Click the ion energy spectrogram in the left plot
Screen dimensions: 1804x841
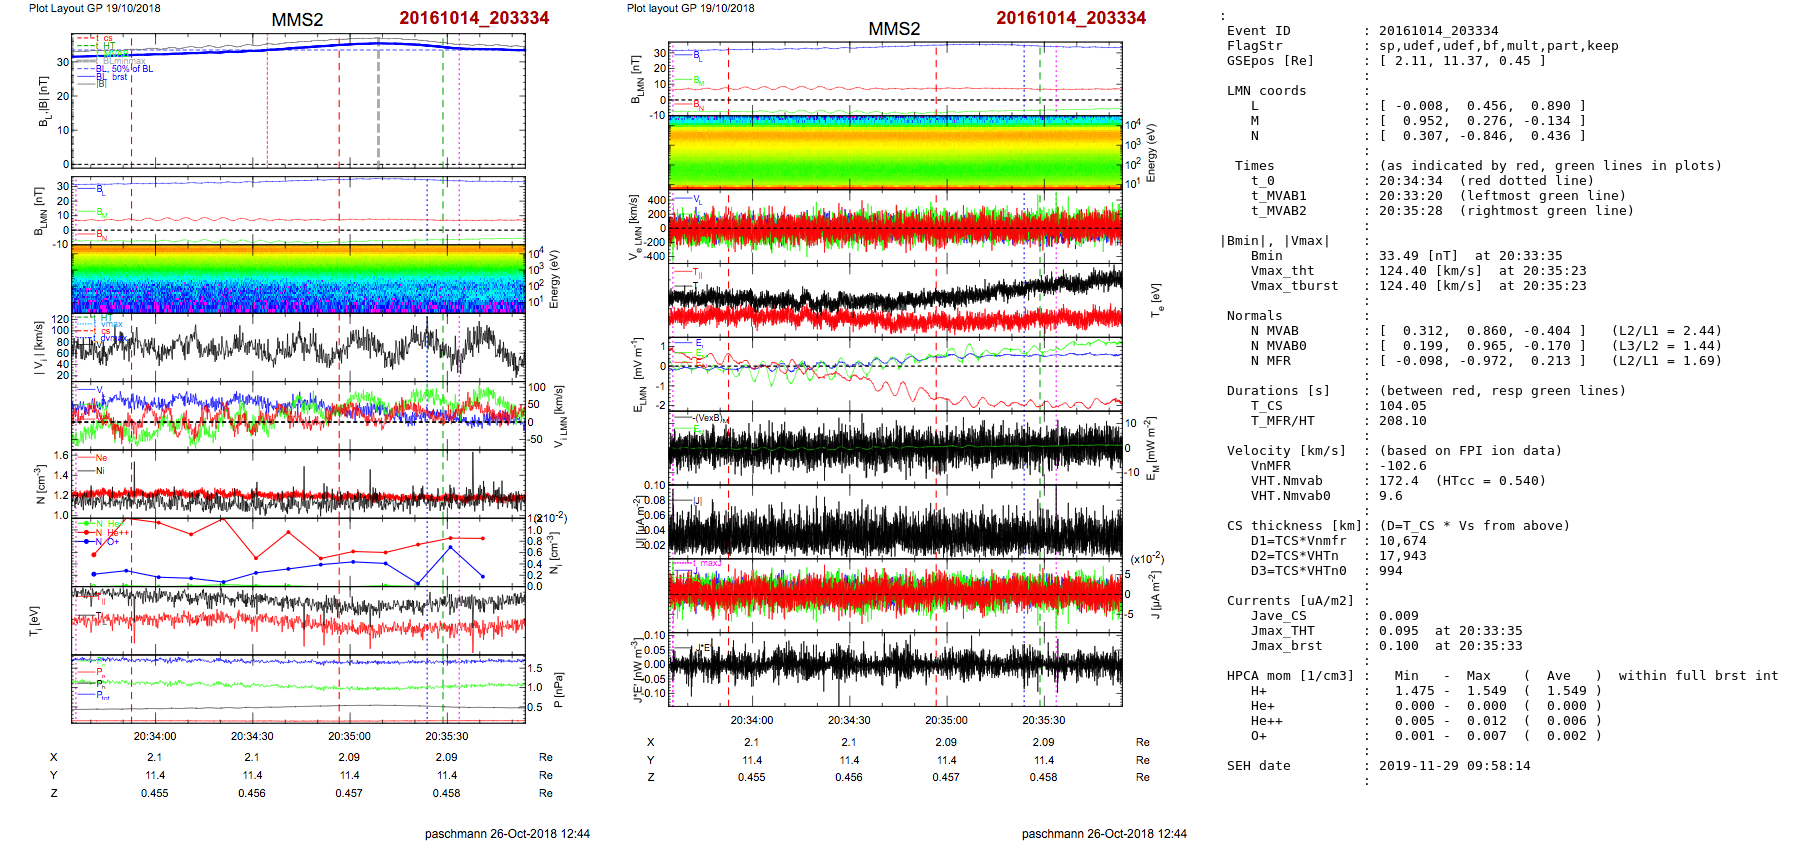coord(298,279)
